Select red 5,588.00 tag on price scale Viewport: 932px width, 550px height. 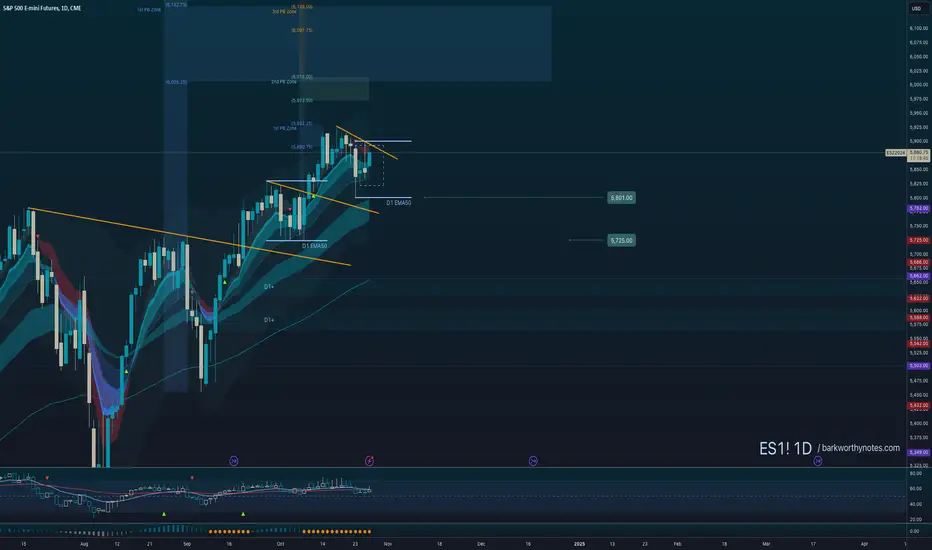pyautogui.click(x=919, y=318)
